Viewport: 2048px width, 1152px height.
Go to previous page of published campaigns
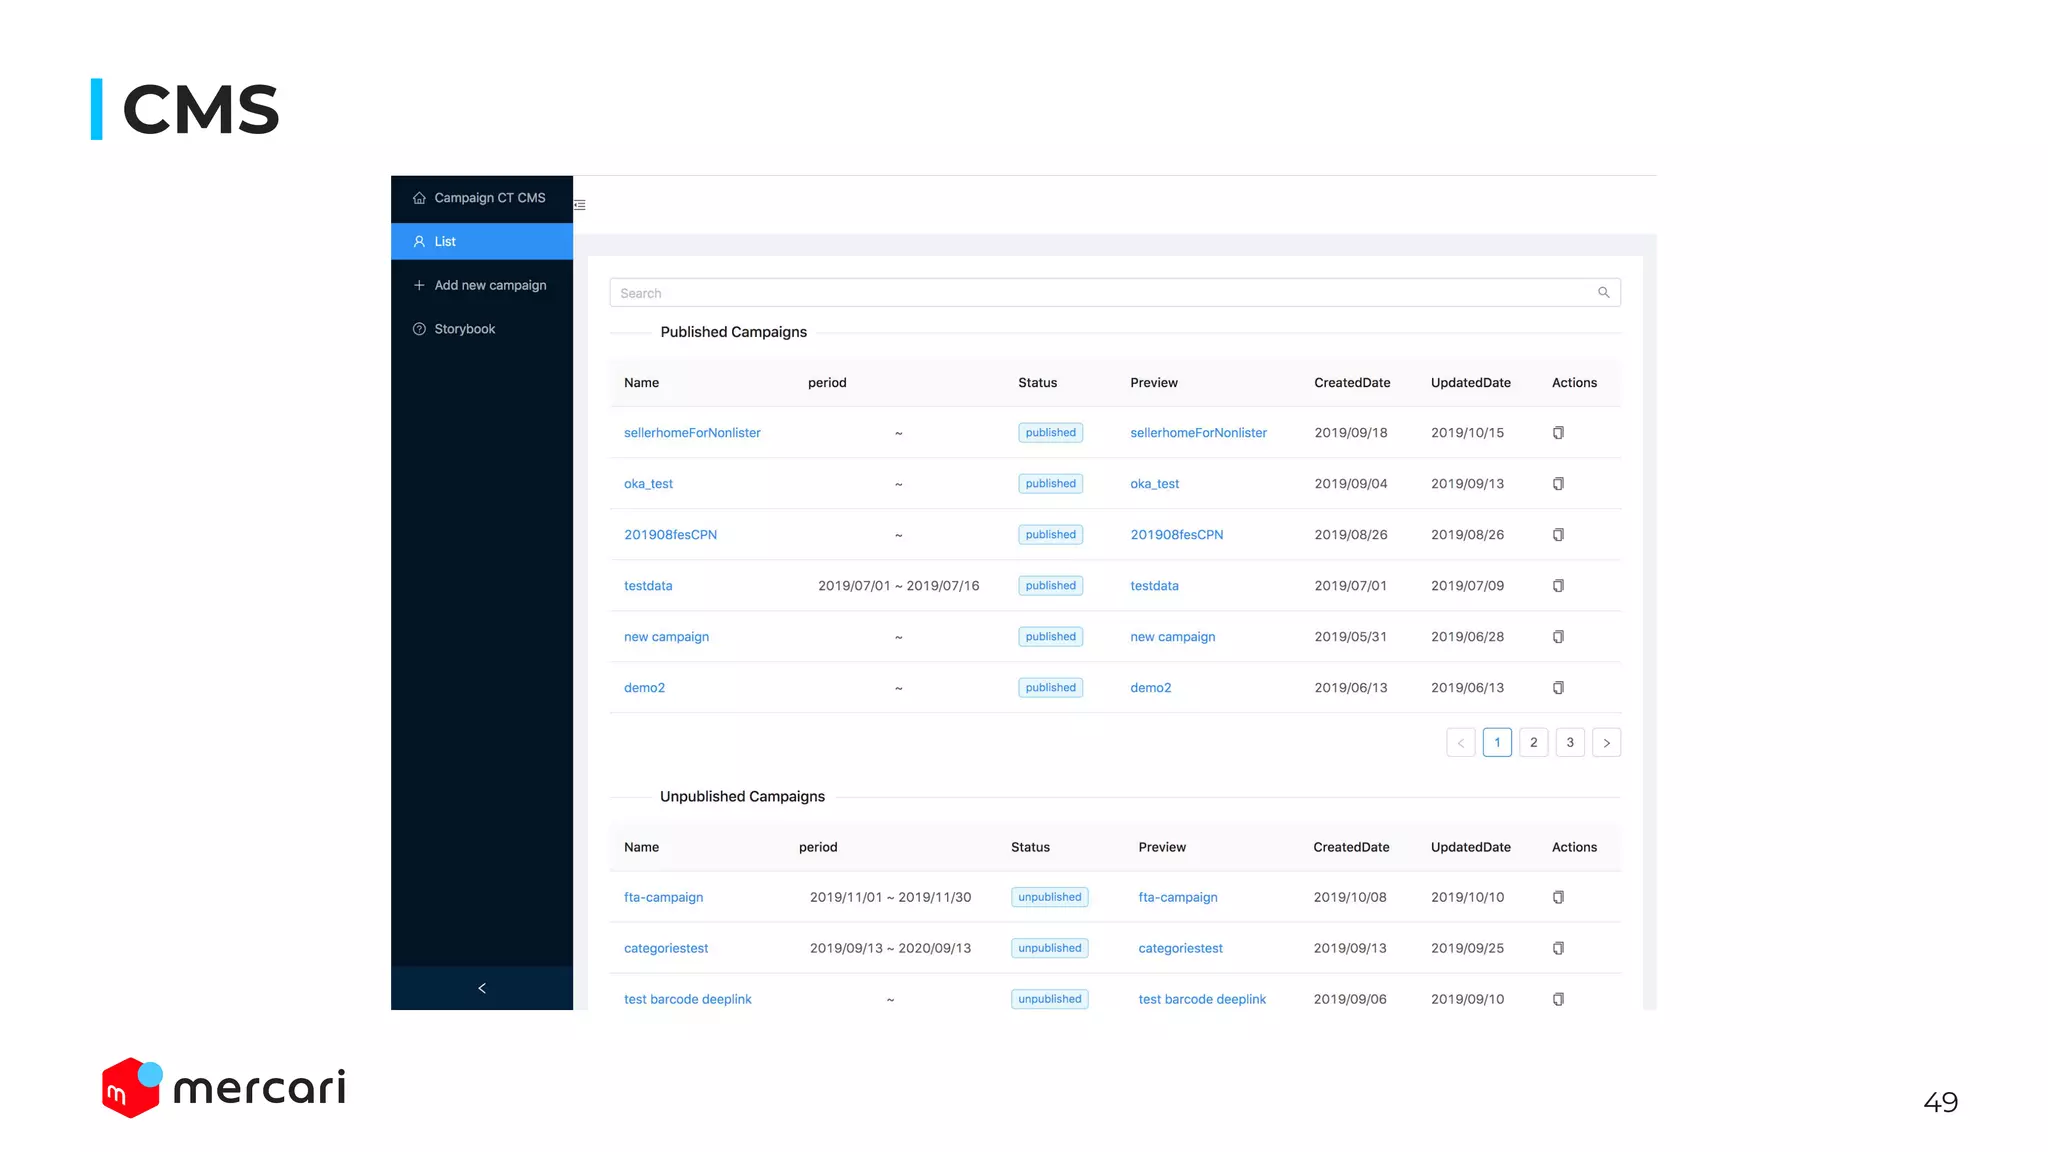[x=1460, y=743]
